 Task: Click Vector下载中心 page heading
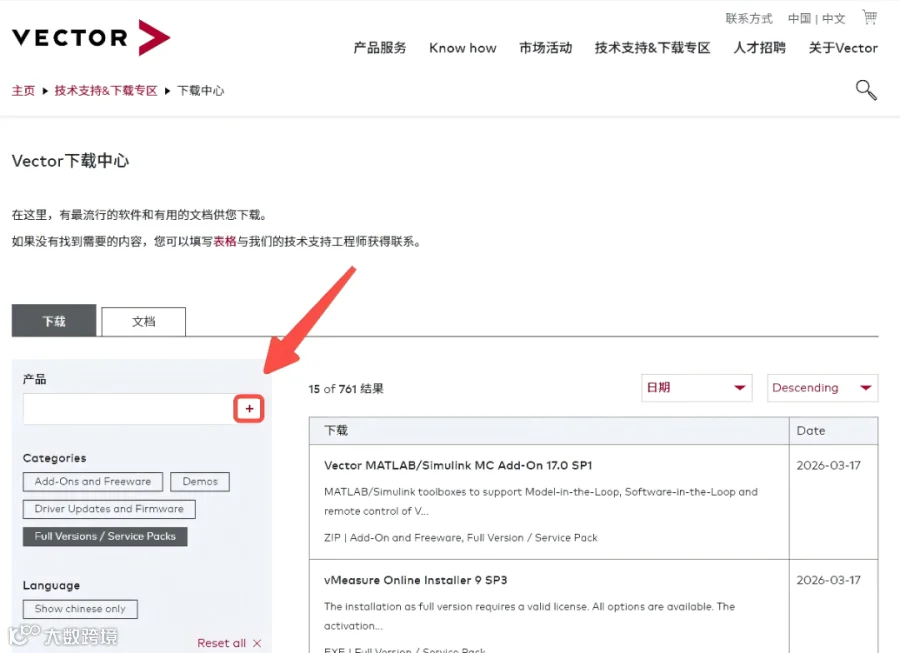coord(71,161)
